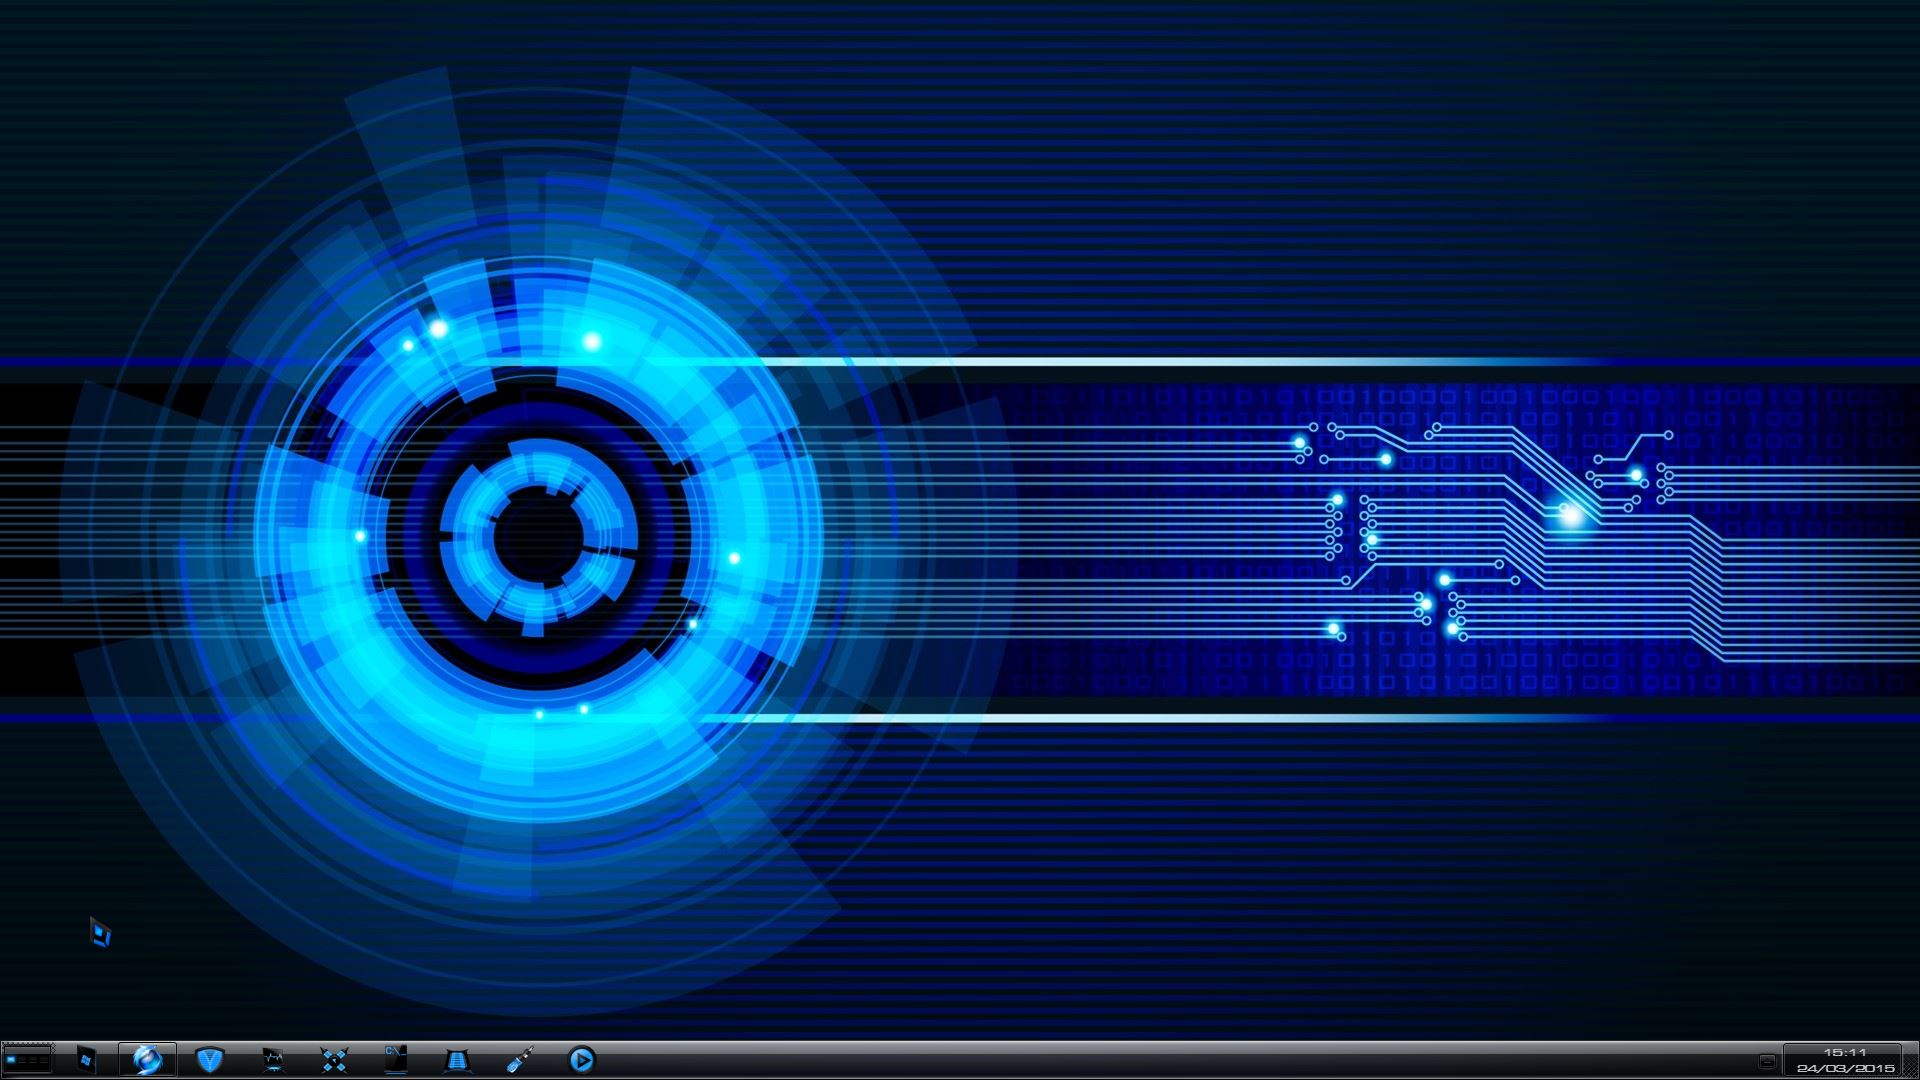The height and width of the screenshot is (1080, 1920).
Task: Launch the blue swirl browser icon
Action: tap(147, 1059)
